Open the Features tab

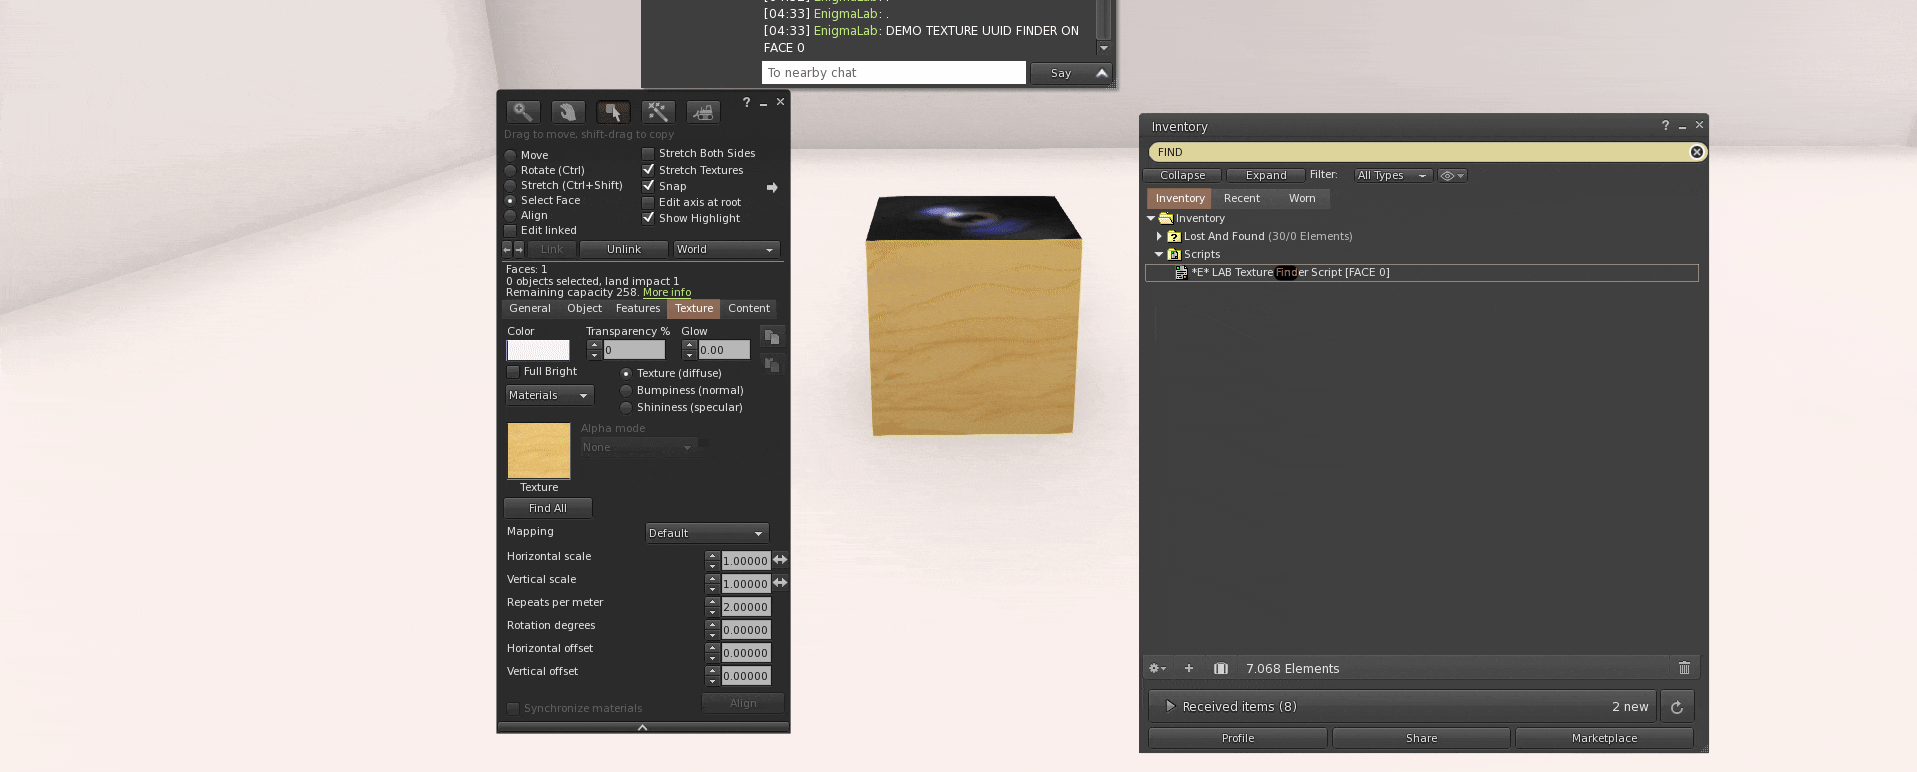638,308
